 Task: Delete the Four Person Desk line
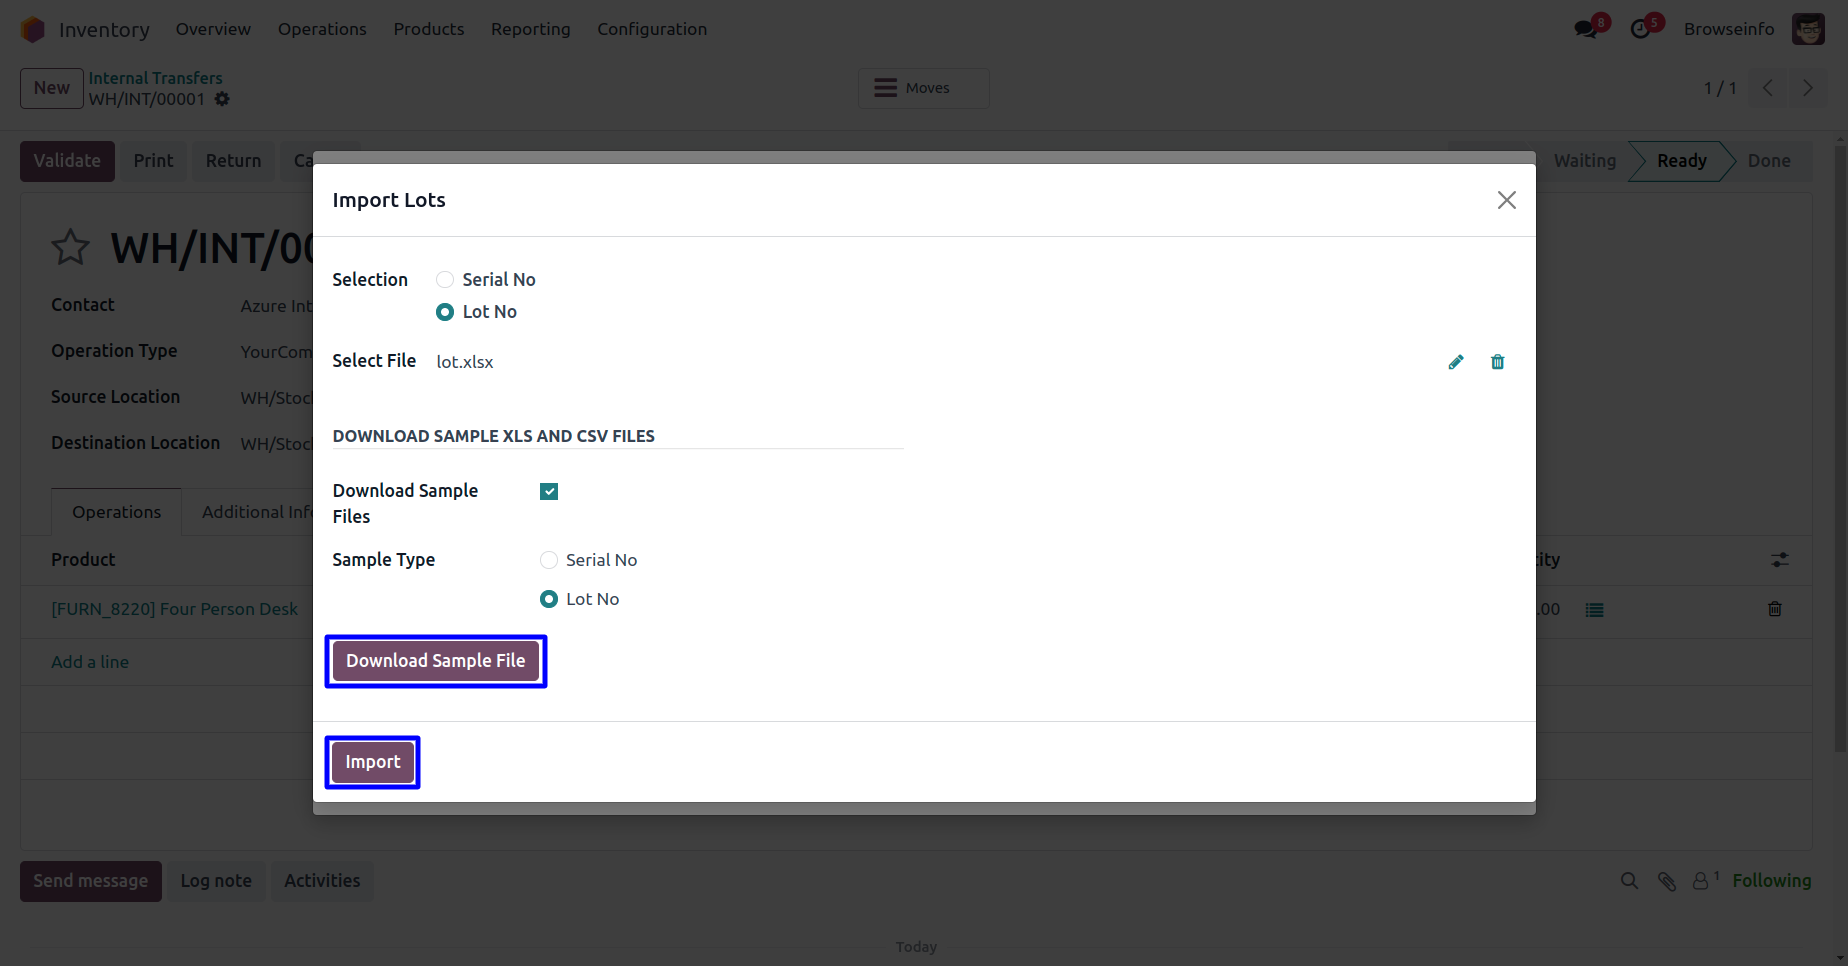1774,609
